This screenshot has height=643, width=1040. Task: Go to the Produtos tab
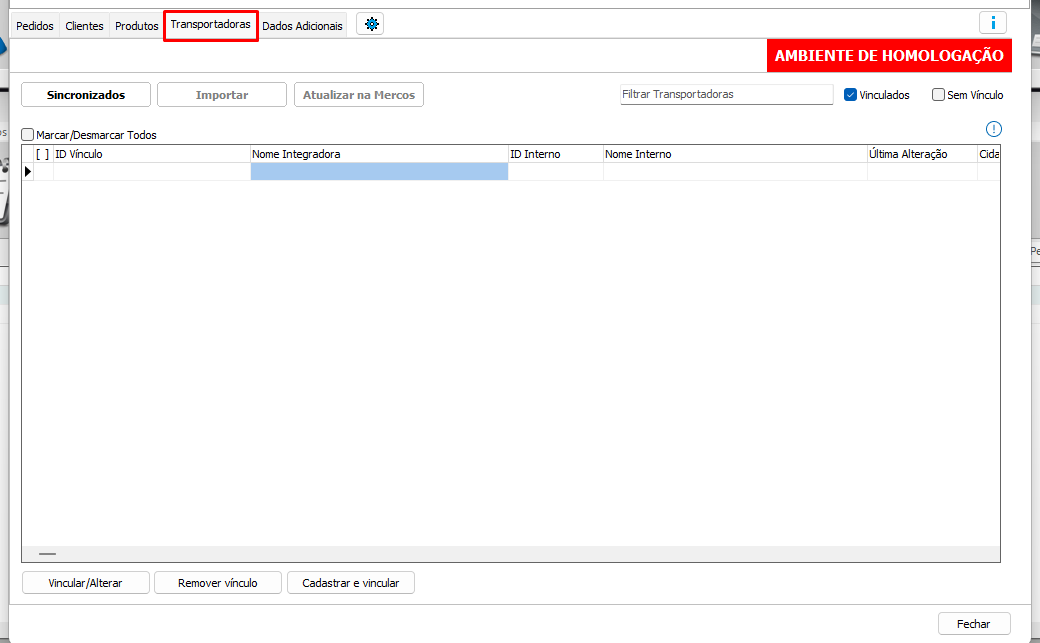[136, 26]
